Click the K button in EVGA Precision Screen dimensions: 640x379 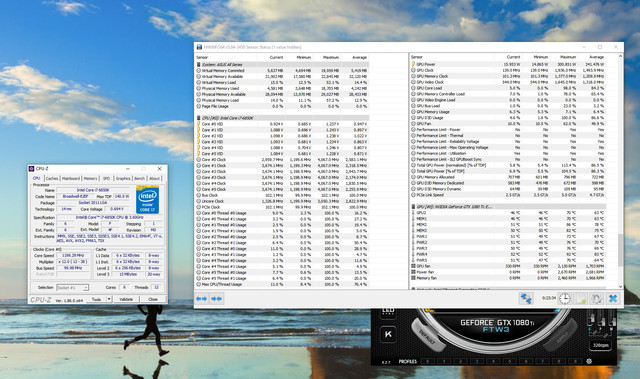pos(388,335)
